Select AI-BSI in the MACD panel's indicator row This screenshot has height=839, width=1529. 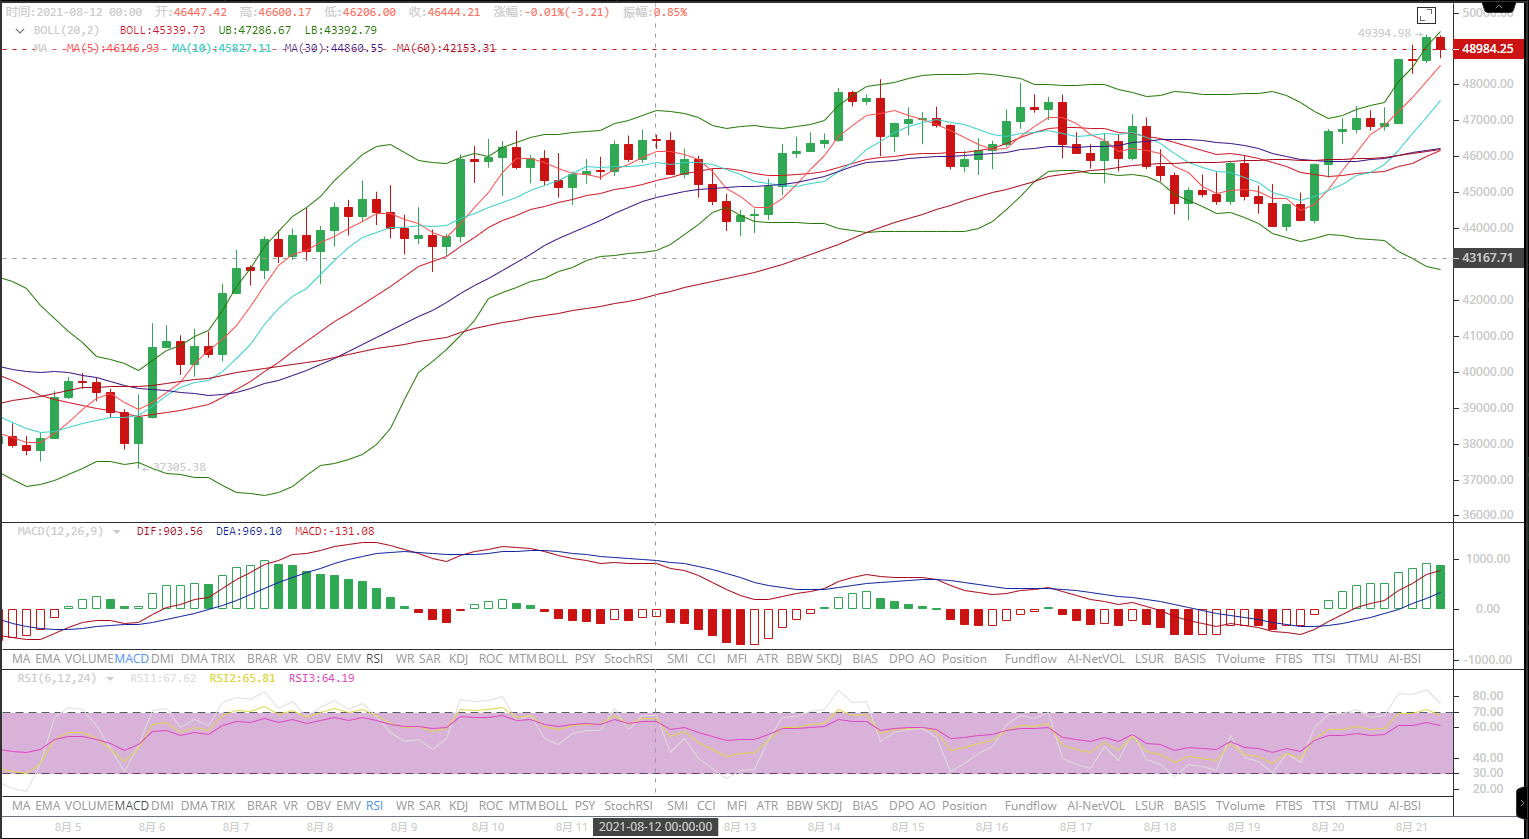pyautogui.click(x=1405, y=659)
